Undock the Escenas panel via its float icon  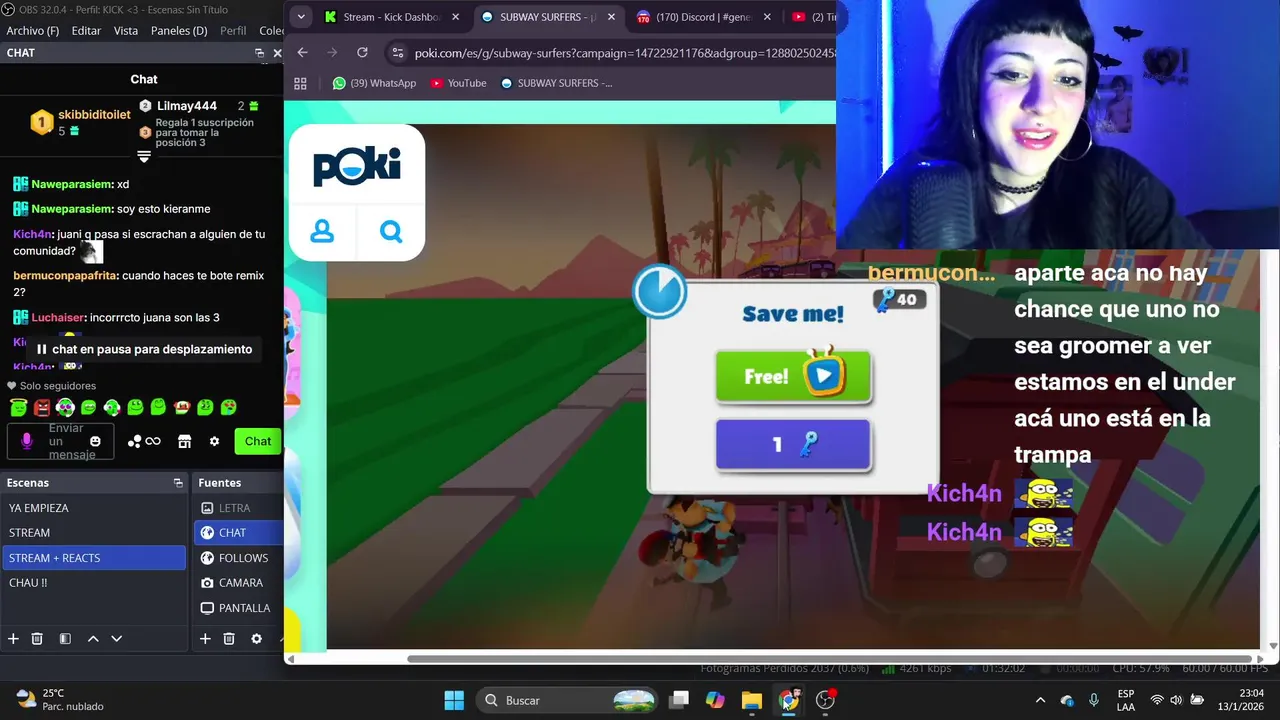[178, 482]
